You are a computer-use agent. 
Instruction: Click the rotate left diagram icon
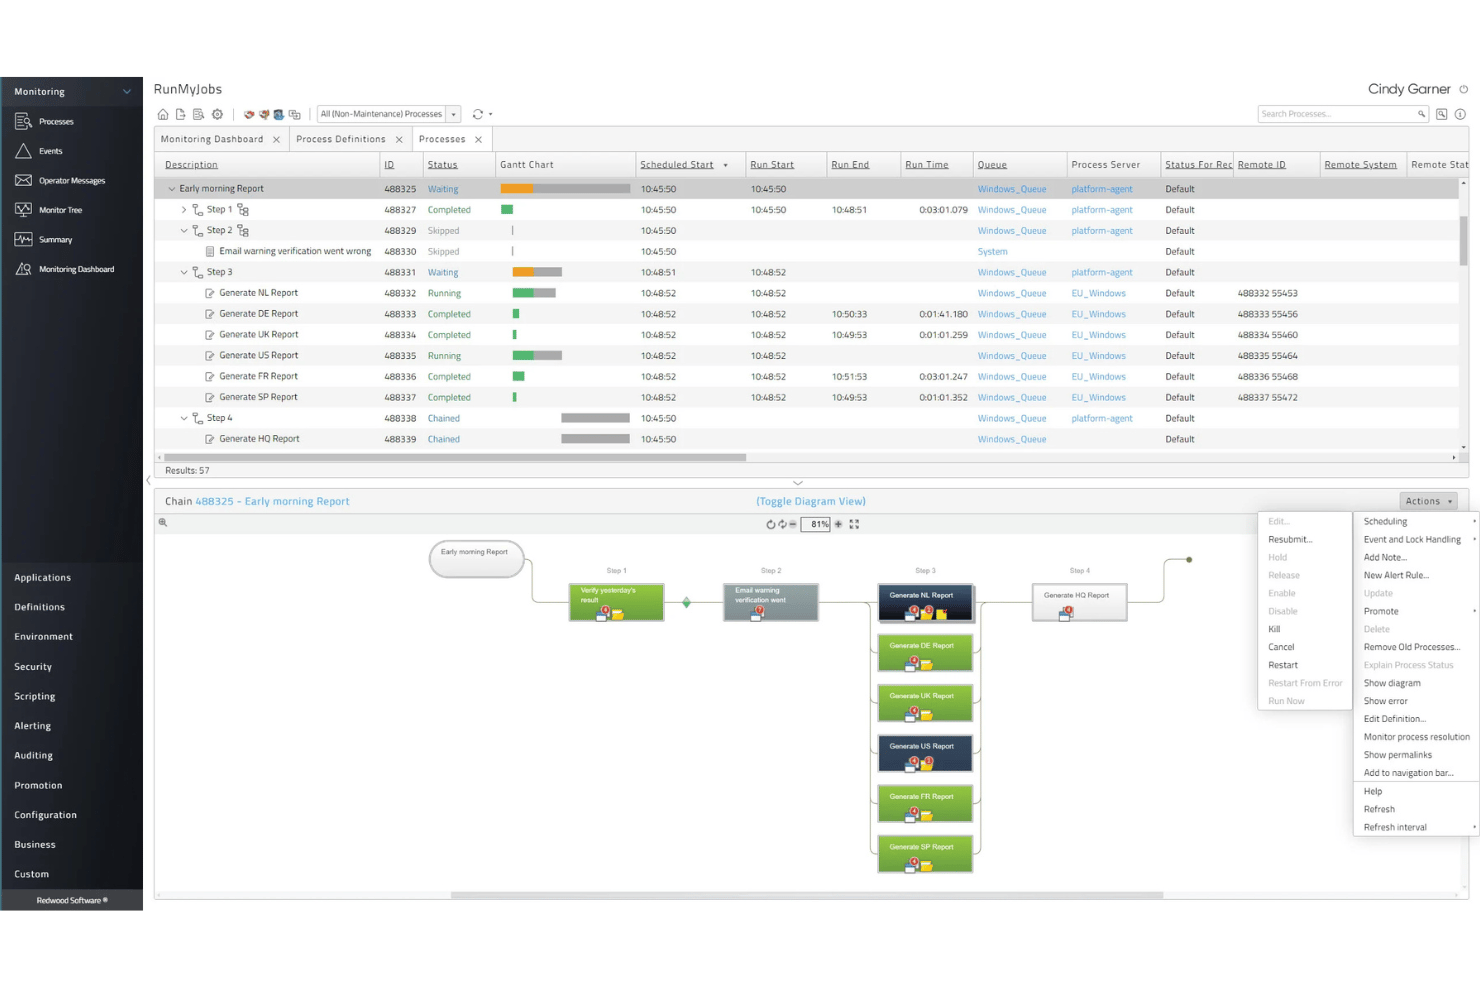770,524
